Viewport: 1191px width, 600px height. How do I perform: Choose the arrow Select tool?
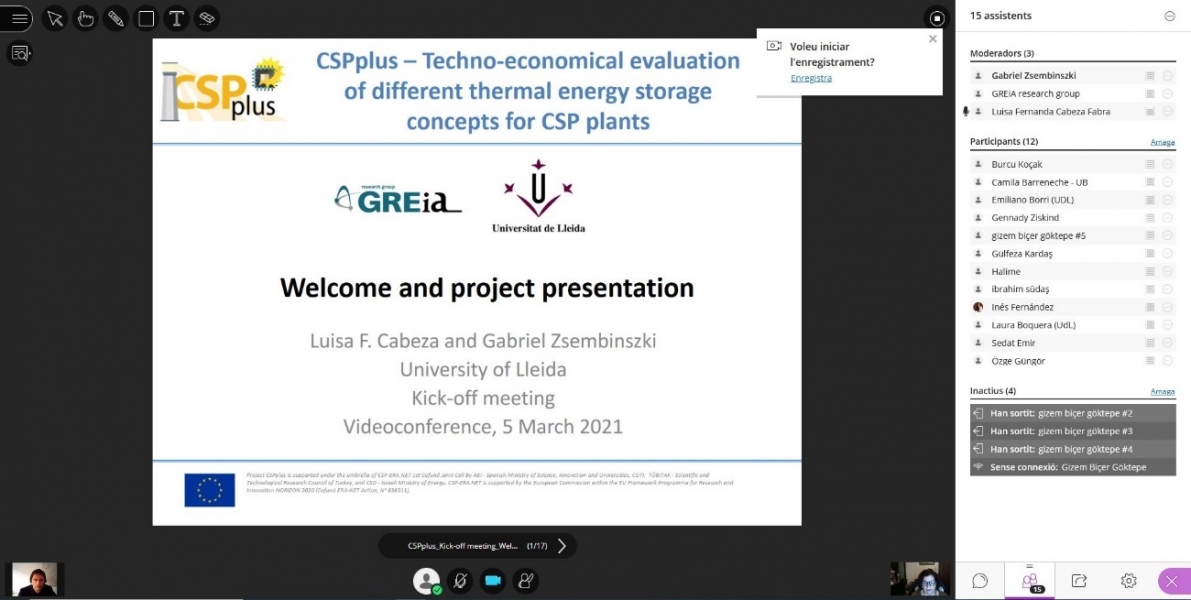[55, 19]
